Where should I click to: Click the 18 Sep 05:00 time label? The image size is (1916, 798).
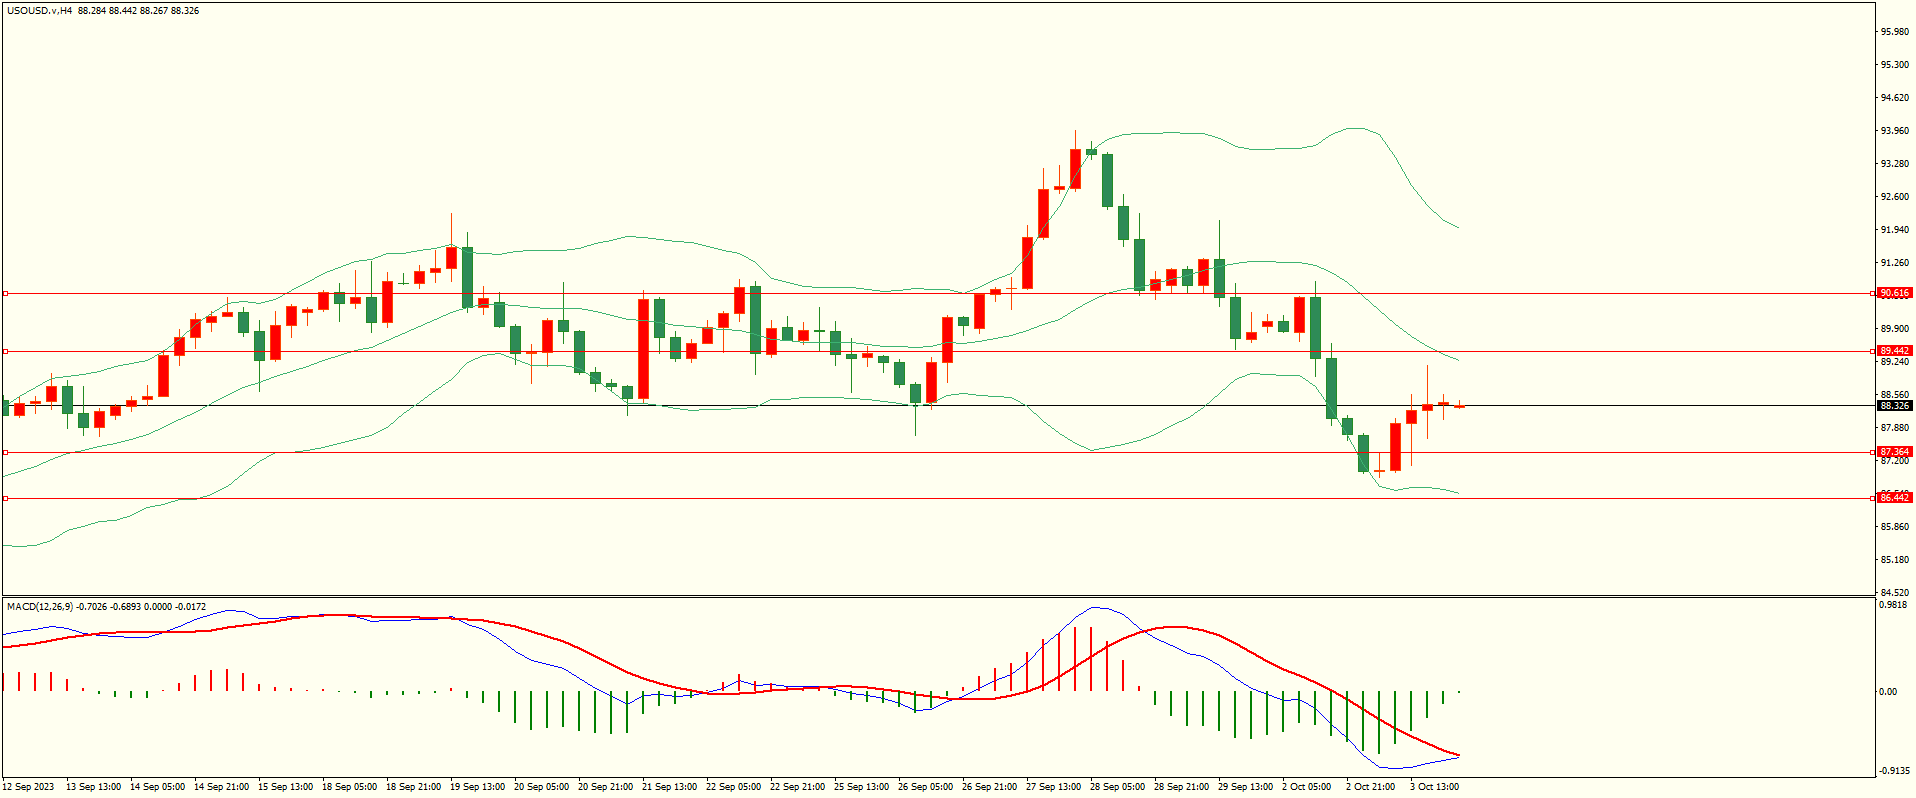[x=349, y=787]
